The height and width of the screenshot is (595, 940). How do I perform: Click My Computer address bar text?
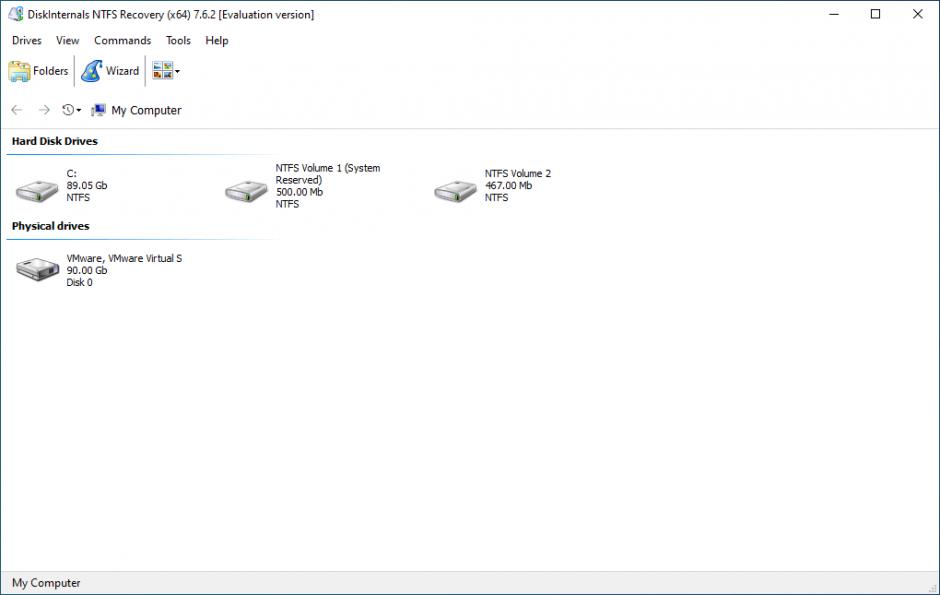pyautogui.click(x=146, y=110)
